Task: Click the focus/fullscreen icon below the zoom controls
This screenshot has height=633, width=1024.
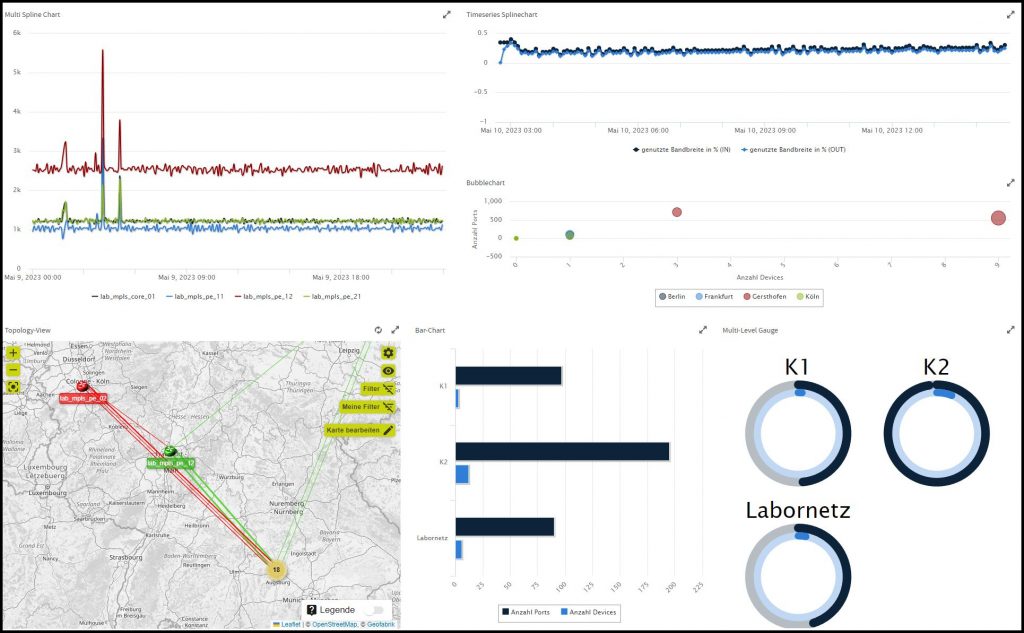Action: click(14, 386)
